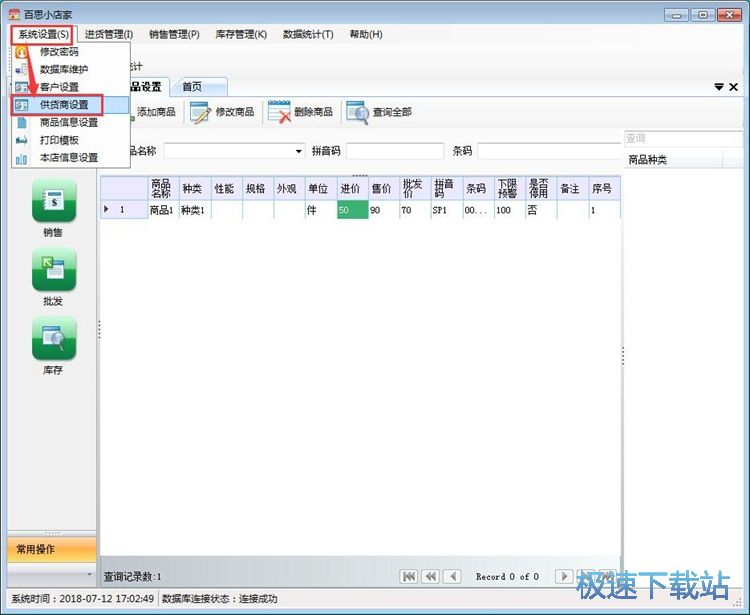Sort by 批发价 column header
750x615 pixels.
point(414,188)
